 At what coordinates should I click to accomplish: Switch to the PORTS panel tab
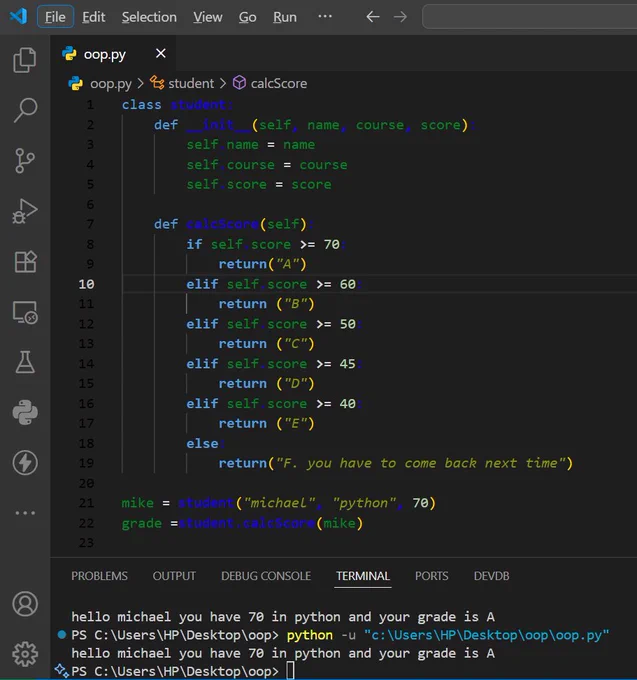coord(431,576)
